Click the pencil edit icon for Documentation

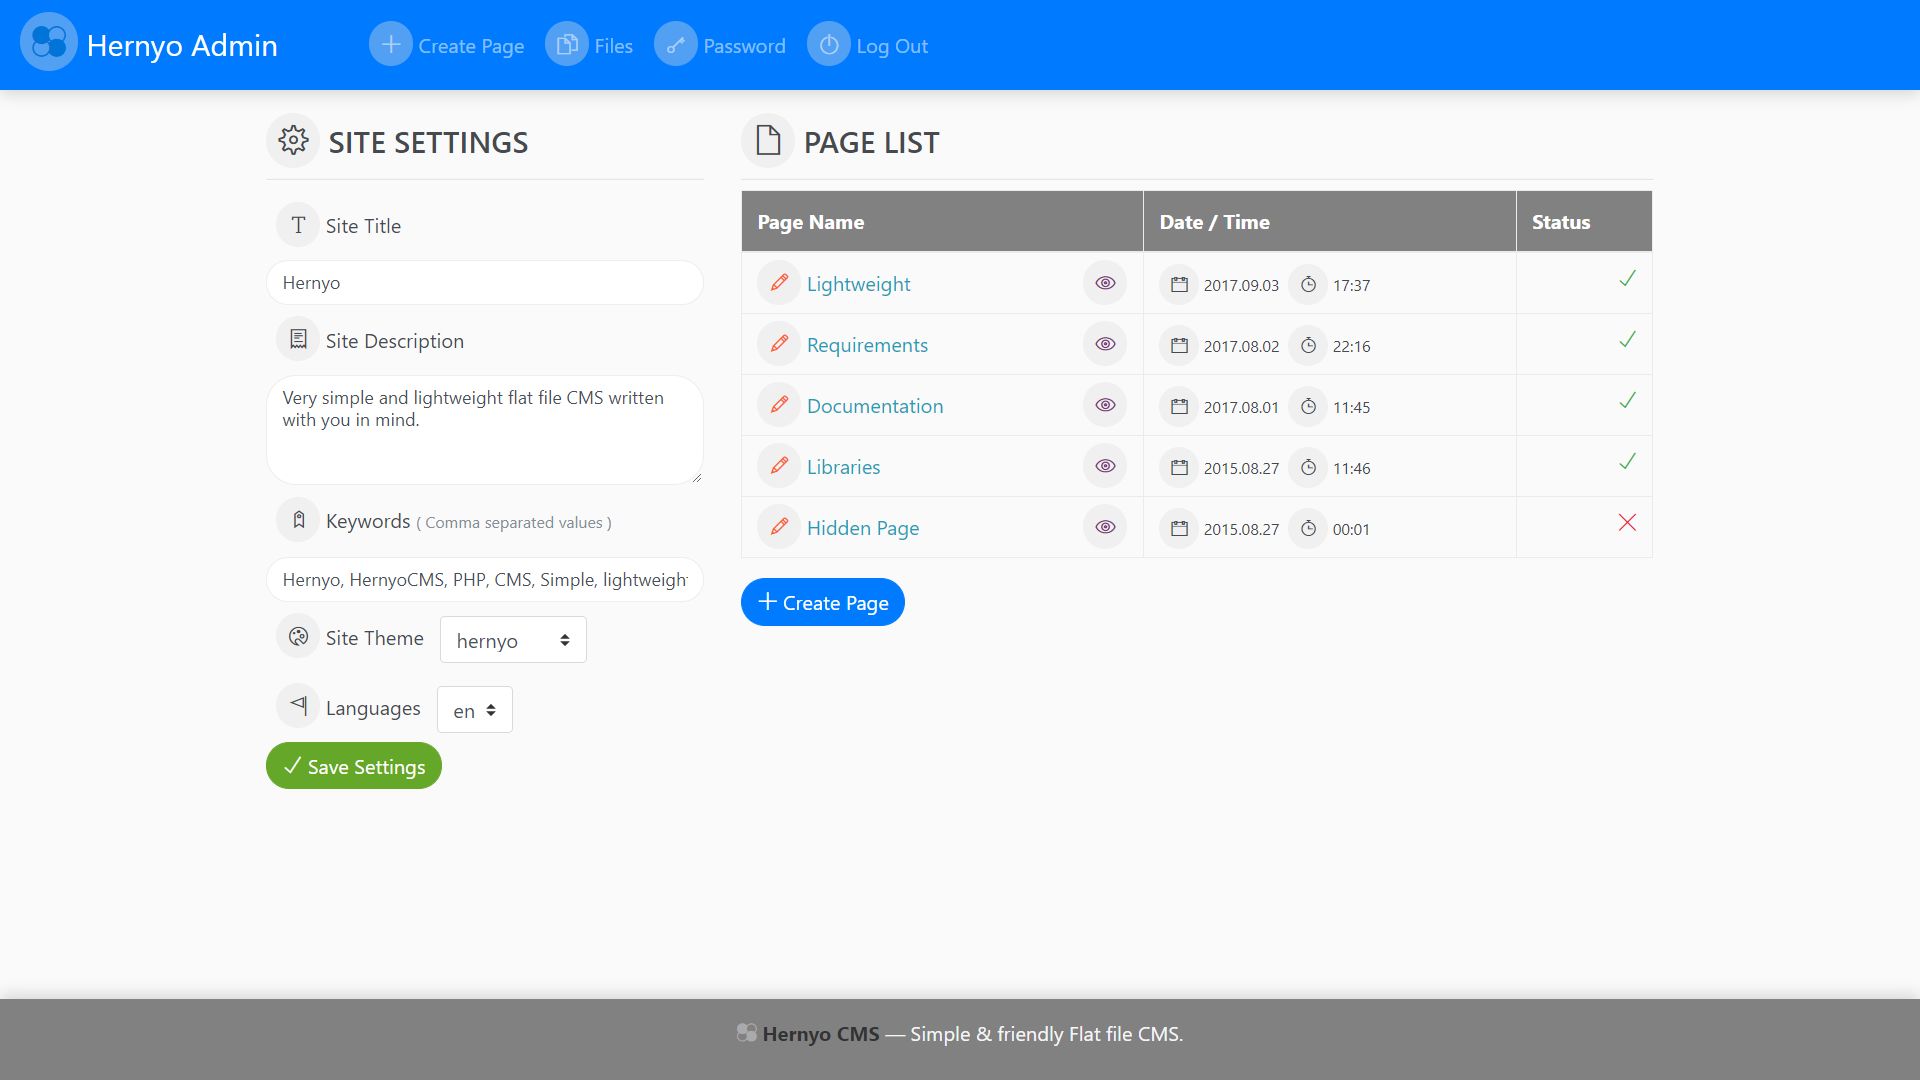click(x=779, y=405)
